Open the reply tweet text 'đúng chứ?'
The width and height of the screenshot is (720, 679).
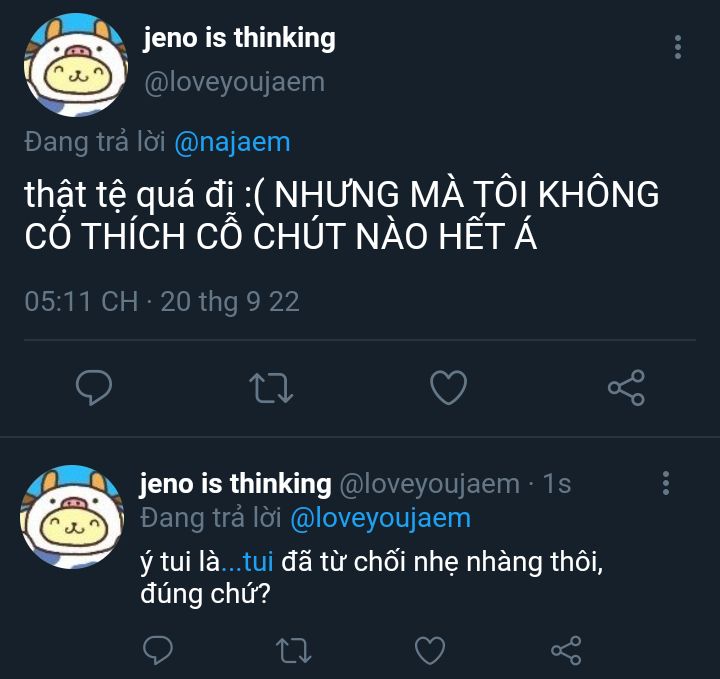[x=205, y=594]
